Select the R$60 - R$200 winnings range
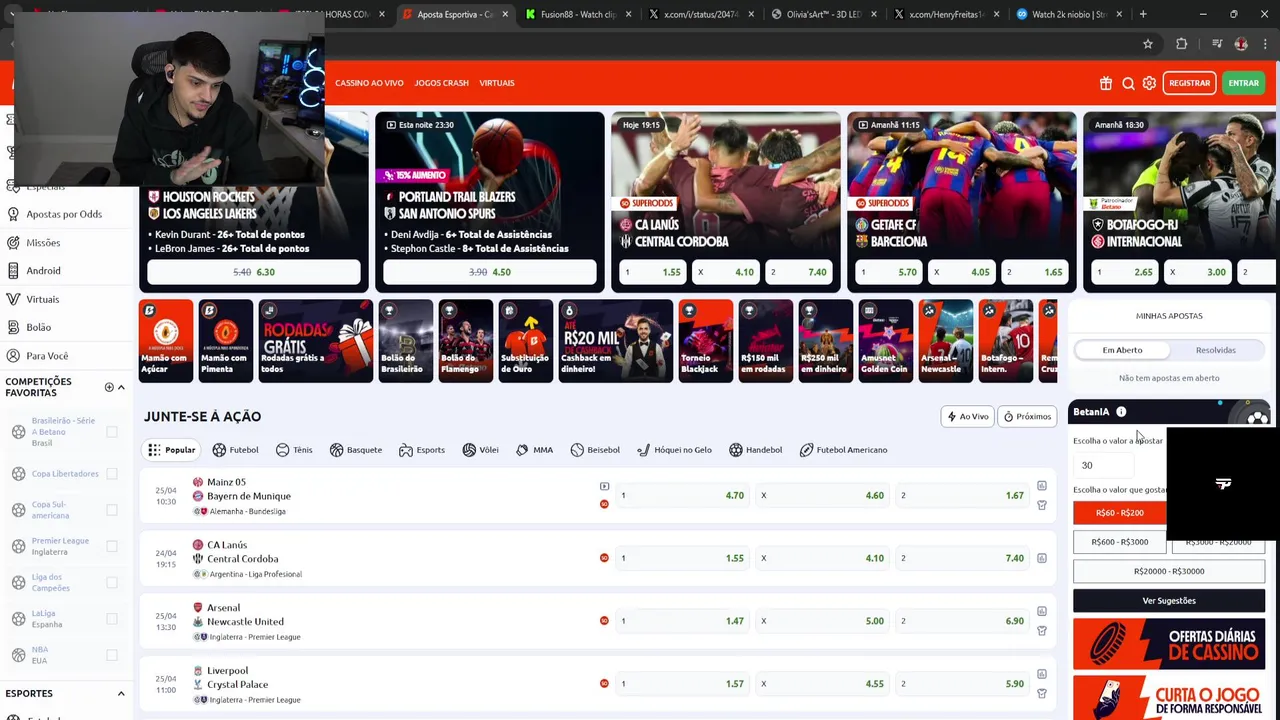This screenshot has height=720, width=1280. pyautogui.click(x=1119, y=513)
